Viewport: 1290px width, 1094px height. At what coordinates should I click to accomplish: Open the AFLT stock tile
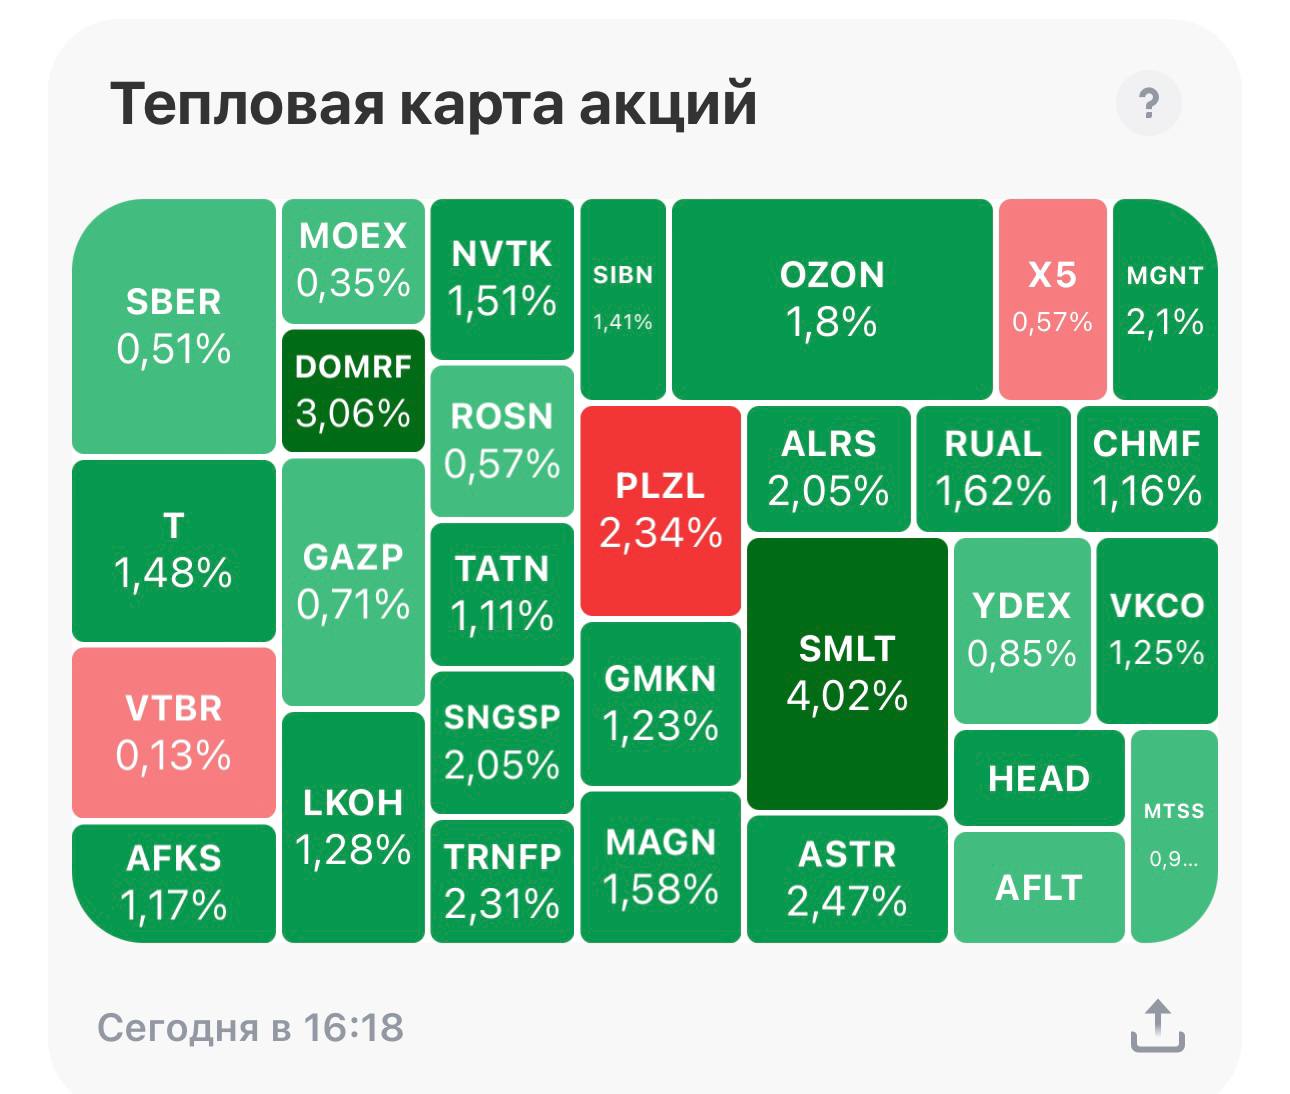point(1039,887)
